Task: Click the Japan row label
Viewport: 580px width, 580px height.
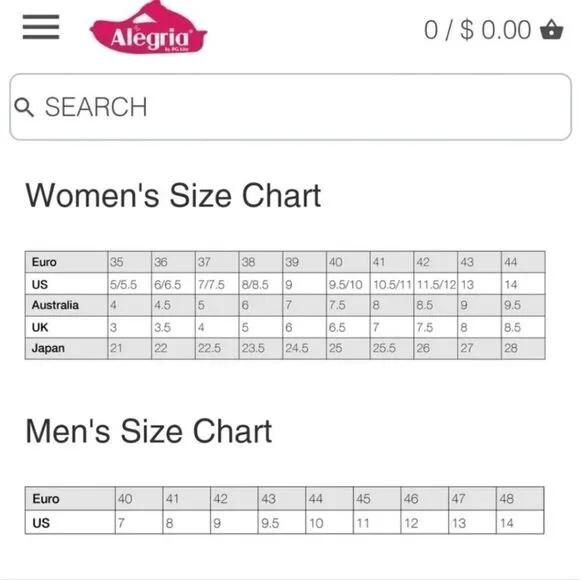Action: click(66, 348)
